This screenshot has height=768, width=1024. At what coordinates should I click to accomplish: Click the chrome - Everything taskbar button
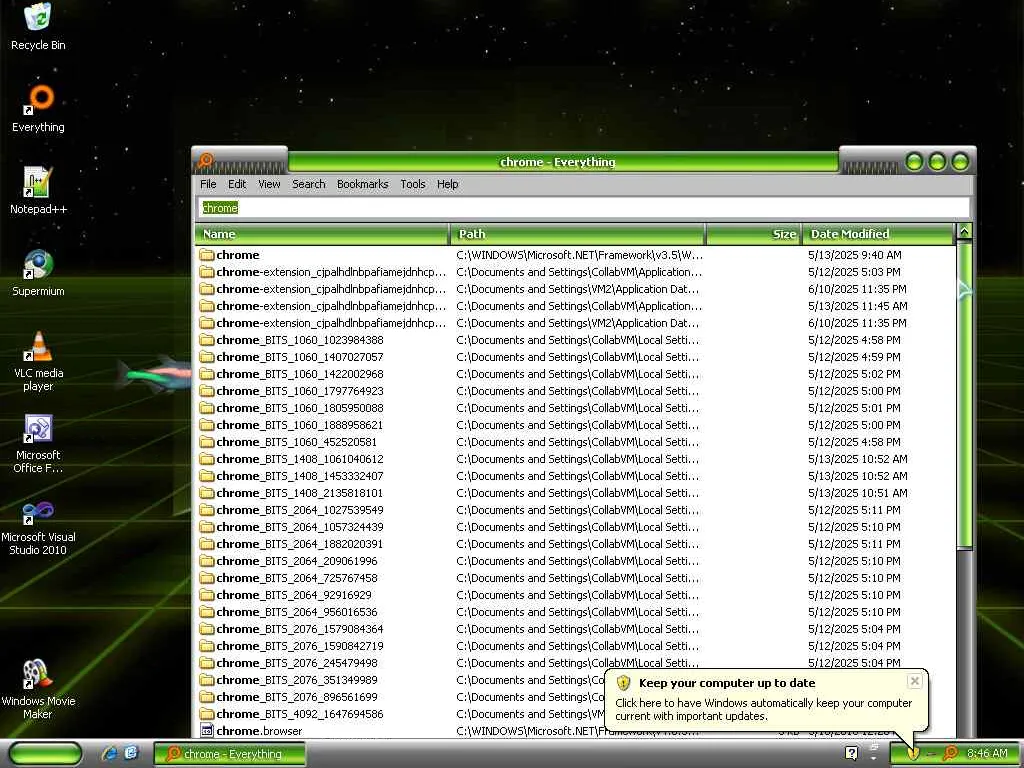[230, 754]
